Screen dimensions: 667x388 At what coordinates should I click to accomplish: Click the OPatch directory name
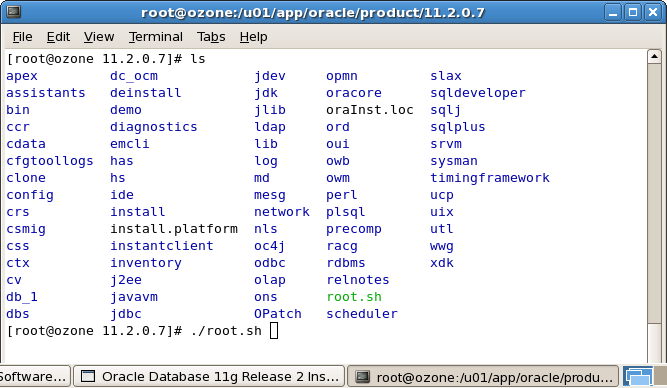[x=278, y=314]
